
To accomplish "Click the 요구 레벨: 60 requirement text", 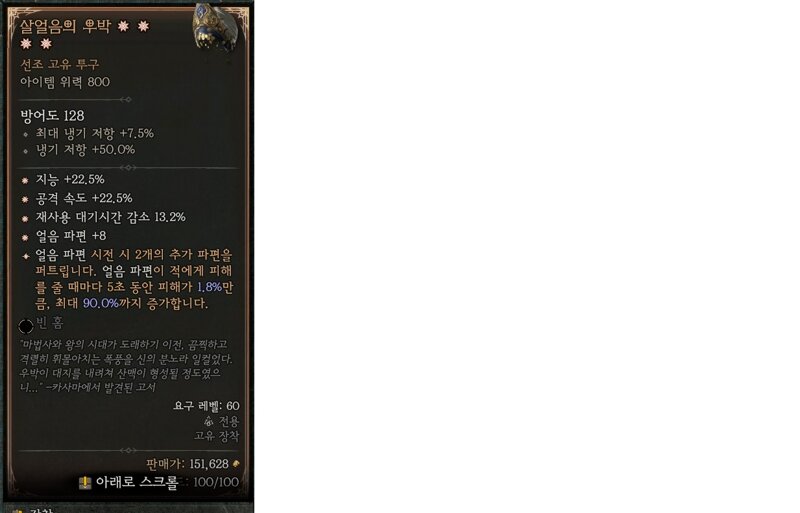I will tap(206, 406).
